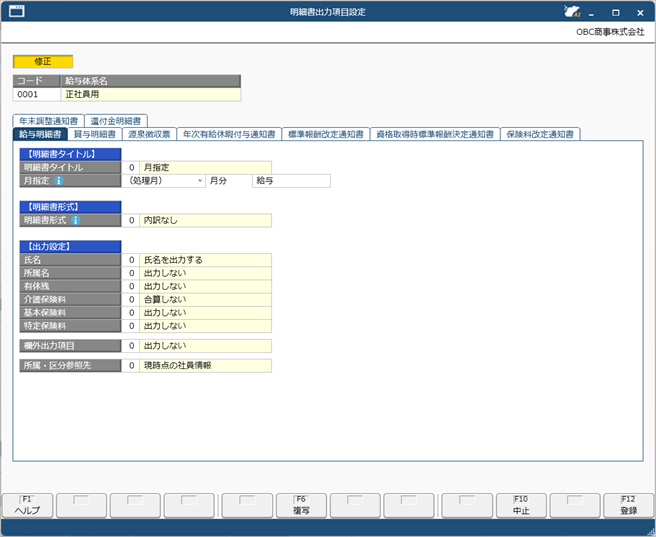Click the info icon beside 明細書形式
The image size is (656, 537).
click(75, 220)
